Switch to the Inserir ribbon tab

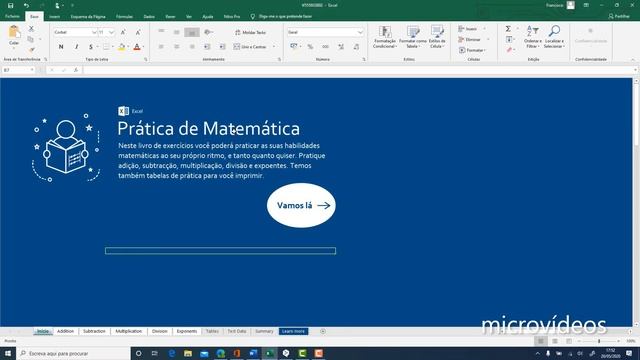(55, 17)
